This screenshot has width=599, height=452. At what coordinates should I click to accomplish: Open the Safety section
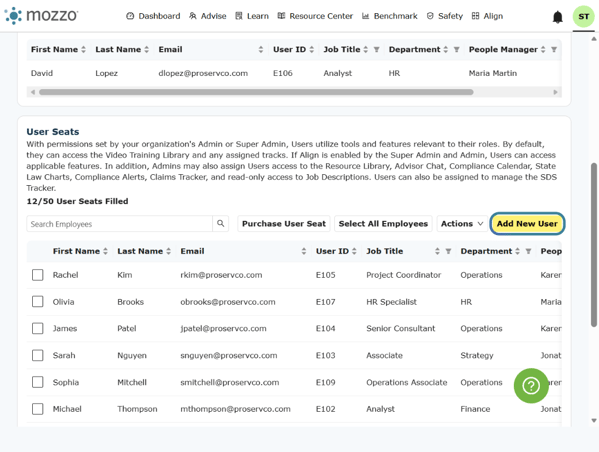(x=445, y=16)
